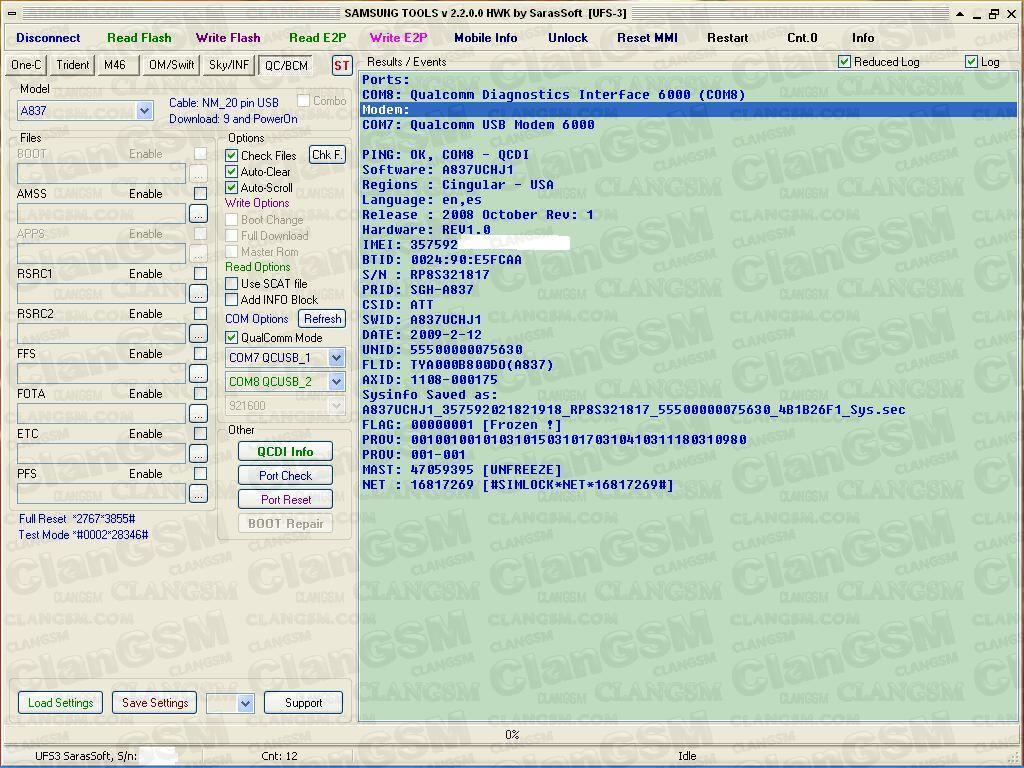Toggle the Log checkbox
Viewport: 1024px width, 768px height.
971,61
